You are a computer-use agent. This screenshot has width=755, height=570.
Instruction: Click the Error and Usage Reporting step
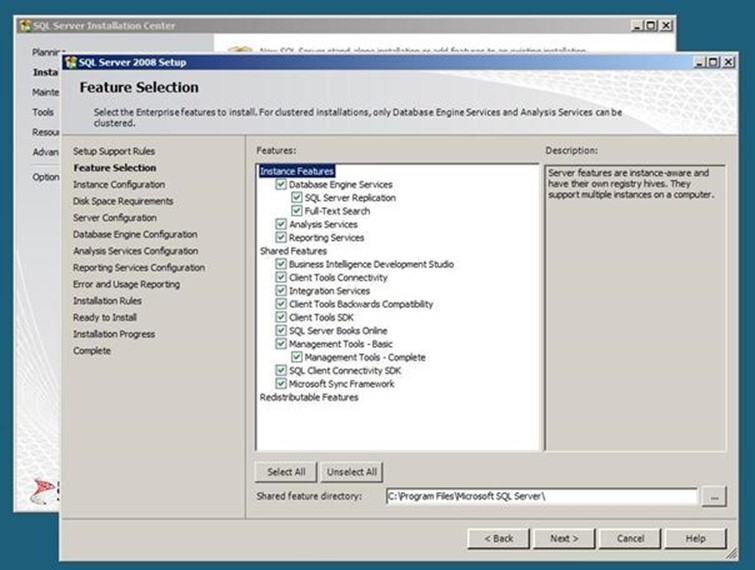[x=127, y=284]
